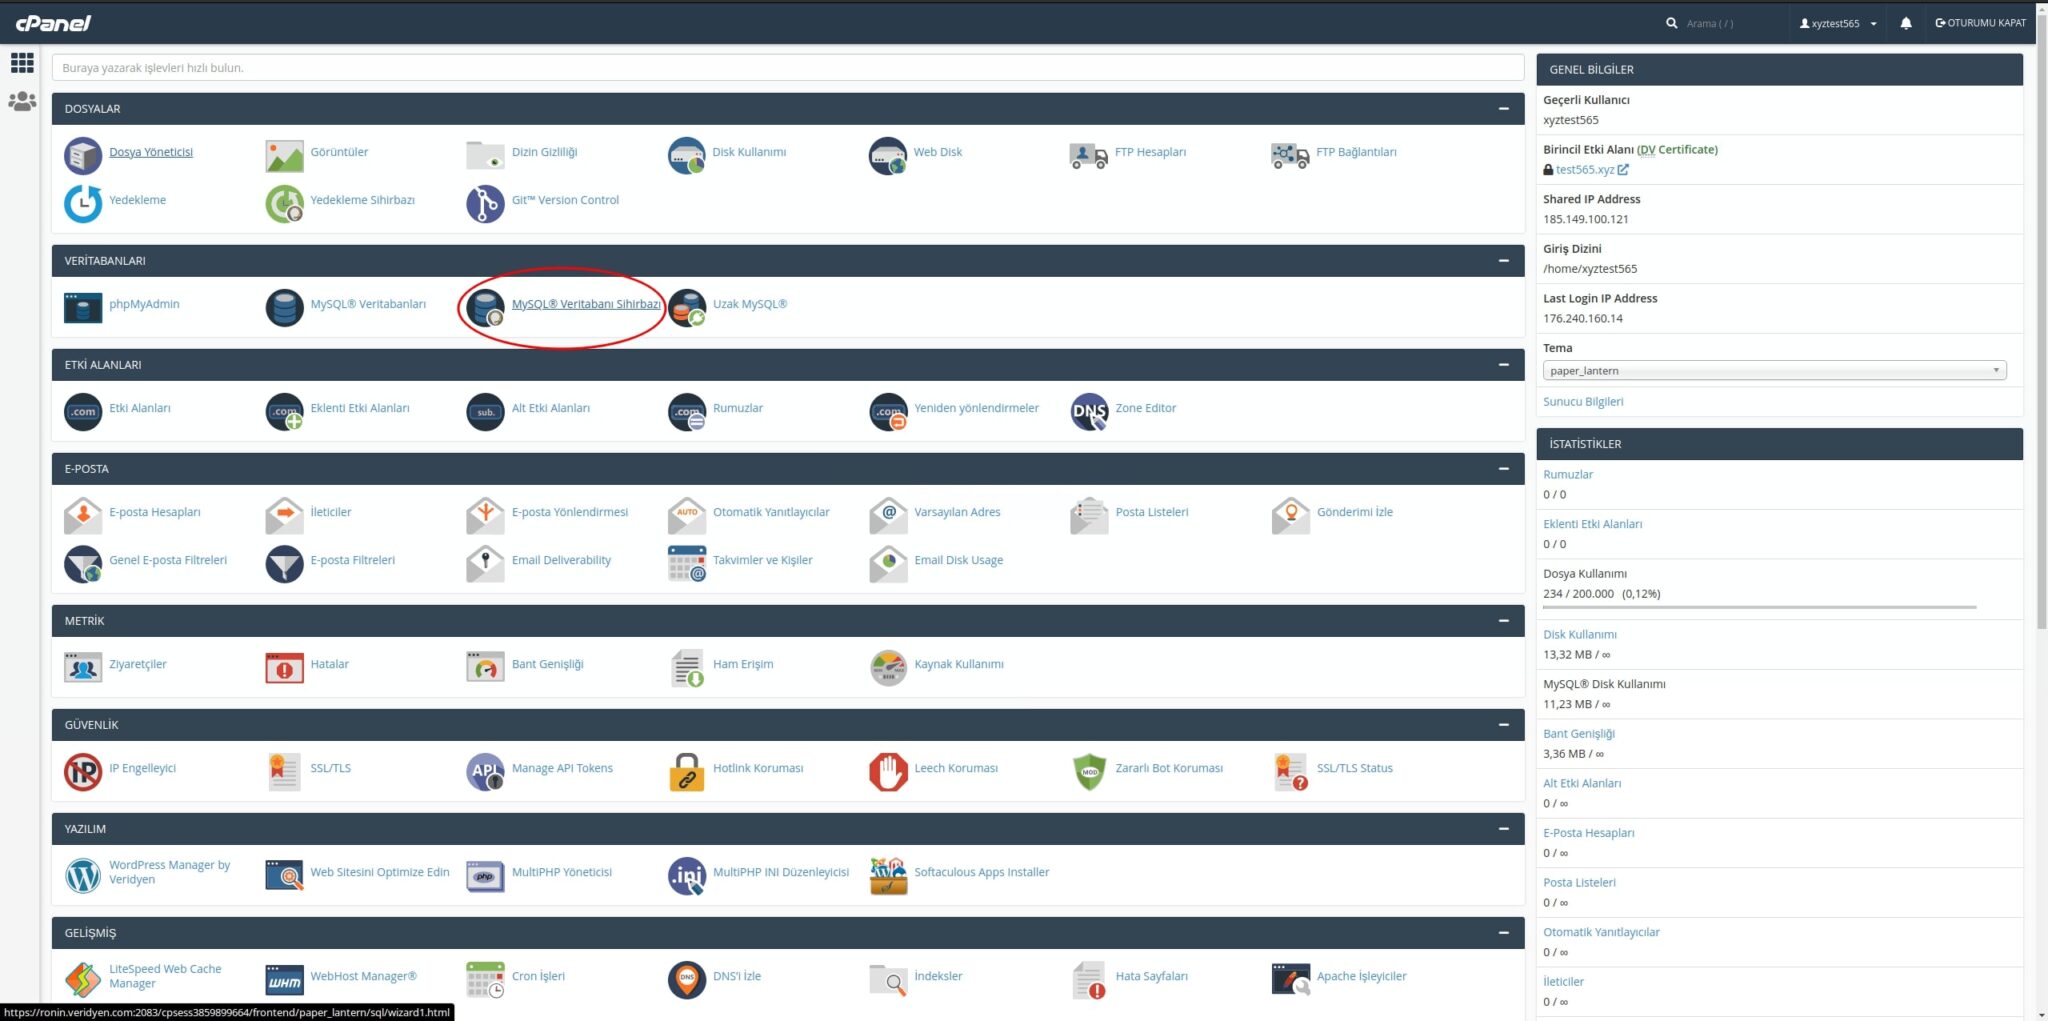Collapse the E-POSTA section

1503,469
